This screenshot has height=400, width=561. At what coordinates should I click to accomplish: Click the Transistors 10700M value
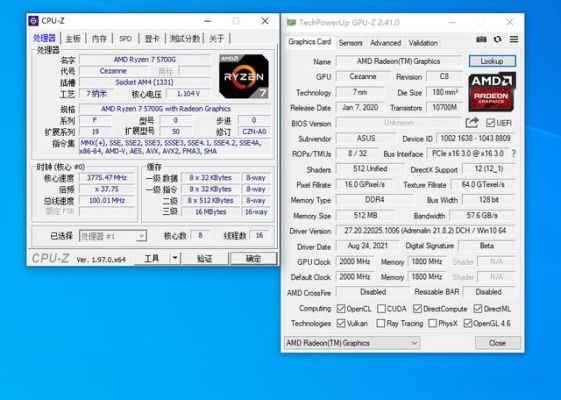pos(444,107)
